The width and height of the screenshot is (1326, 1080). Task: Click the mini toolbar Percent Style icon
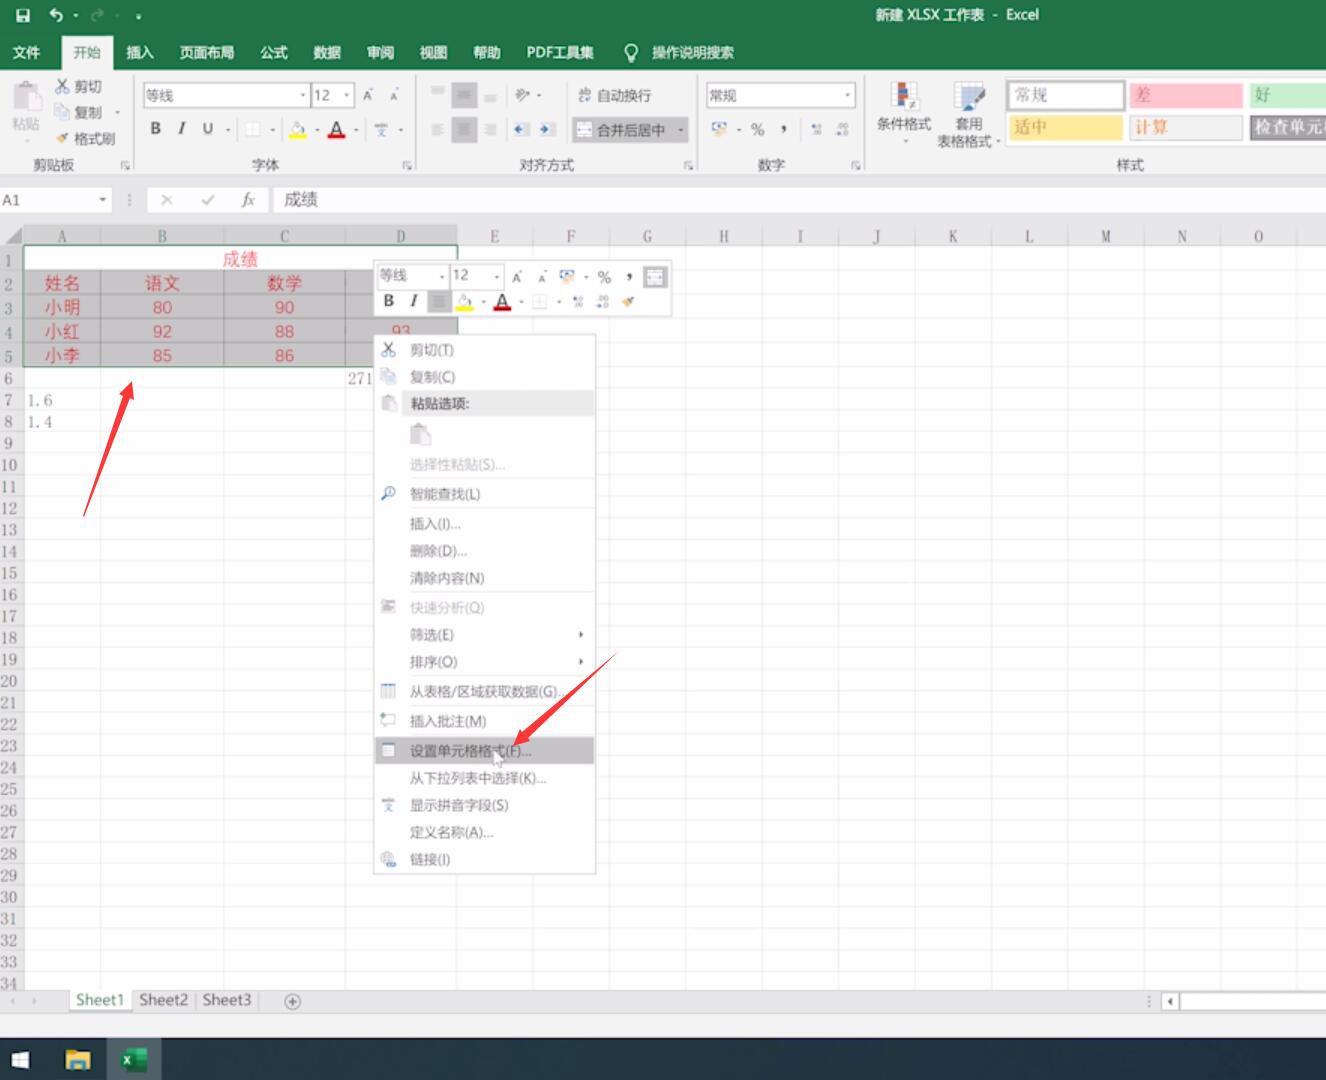pos(604,277)
